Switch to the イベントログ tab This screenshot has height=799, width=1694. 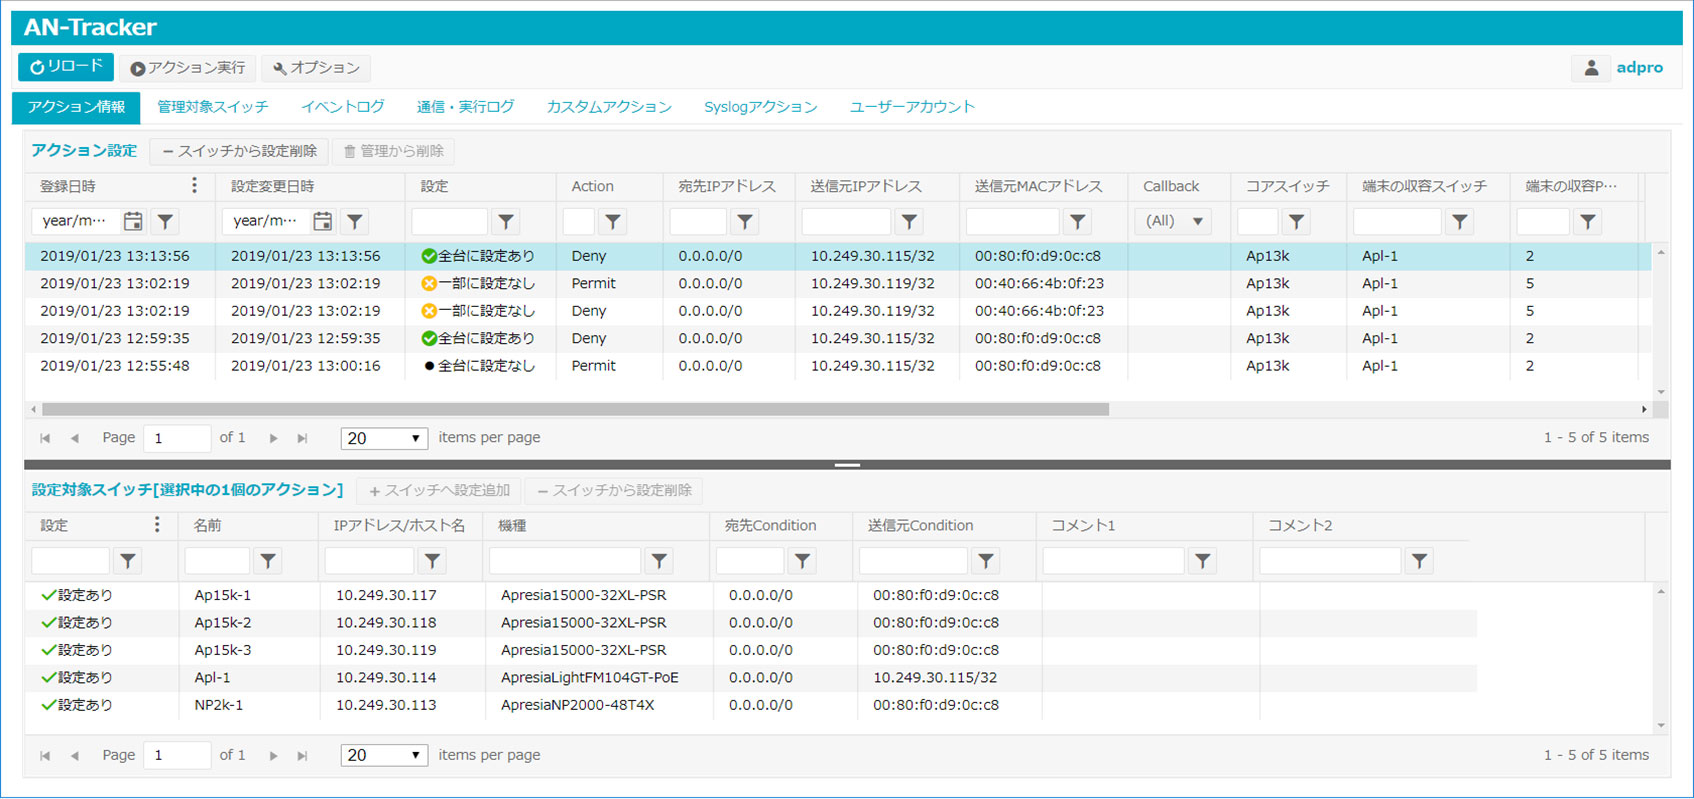coord(343,107)
